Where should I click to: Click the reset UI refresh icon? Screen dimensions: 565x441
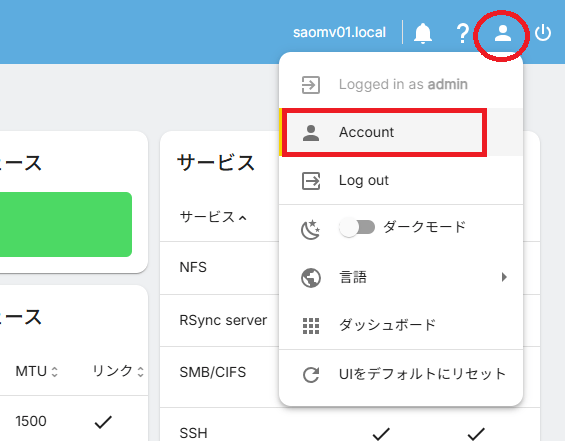311,374
